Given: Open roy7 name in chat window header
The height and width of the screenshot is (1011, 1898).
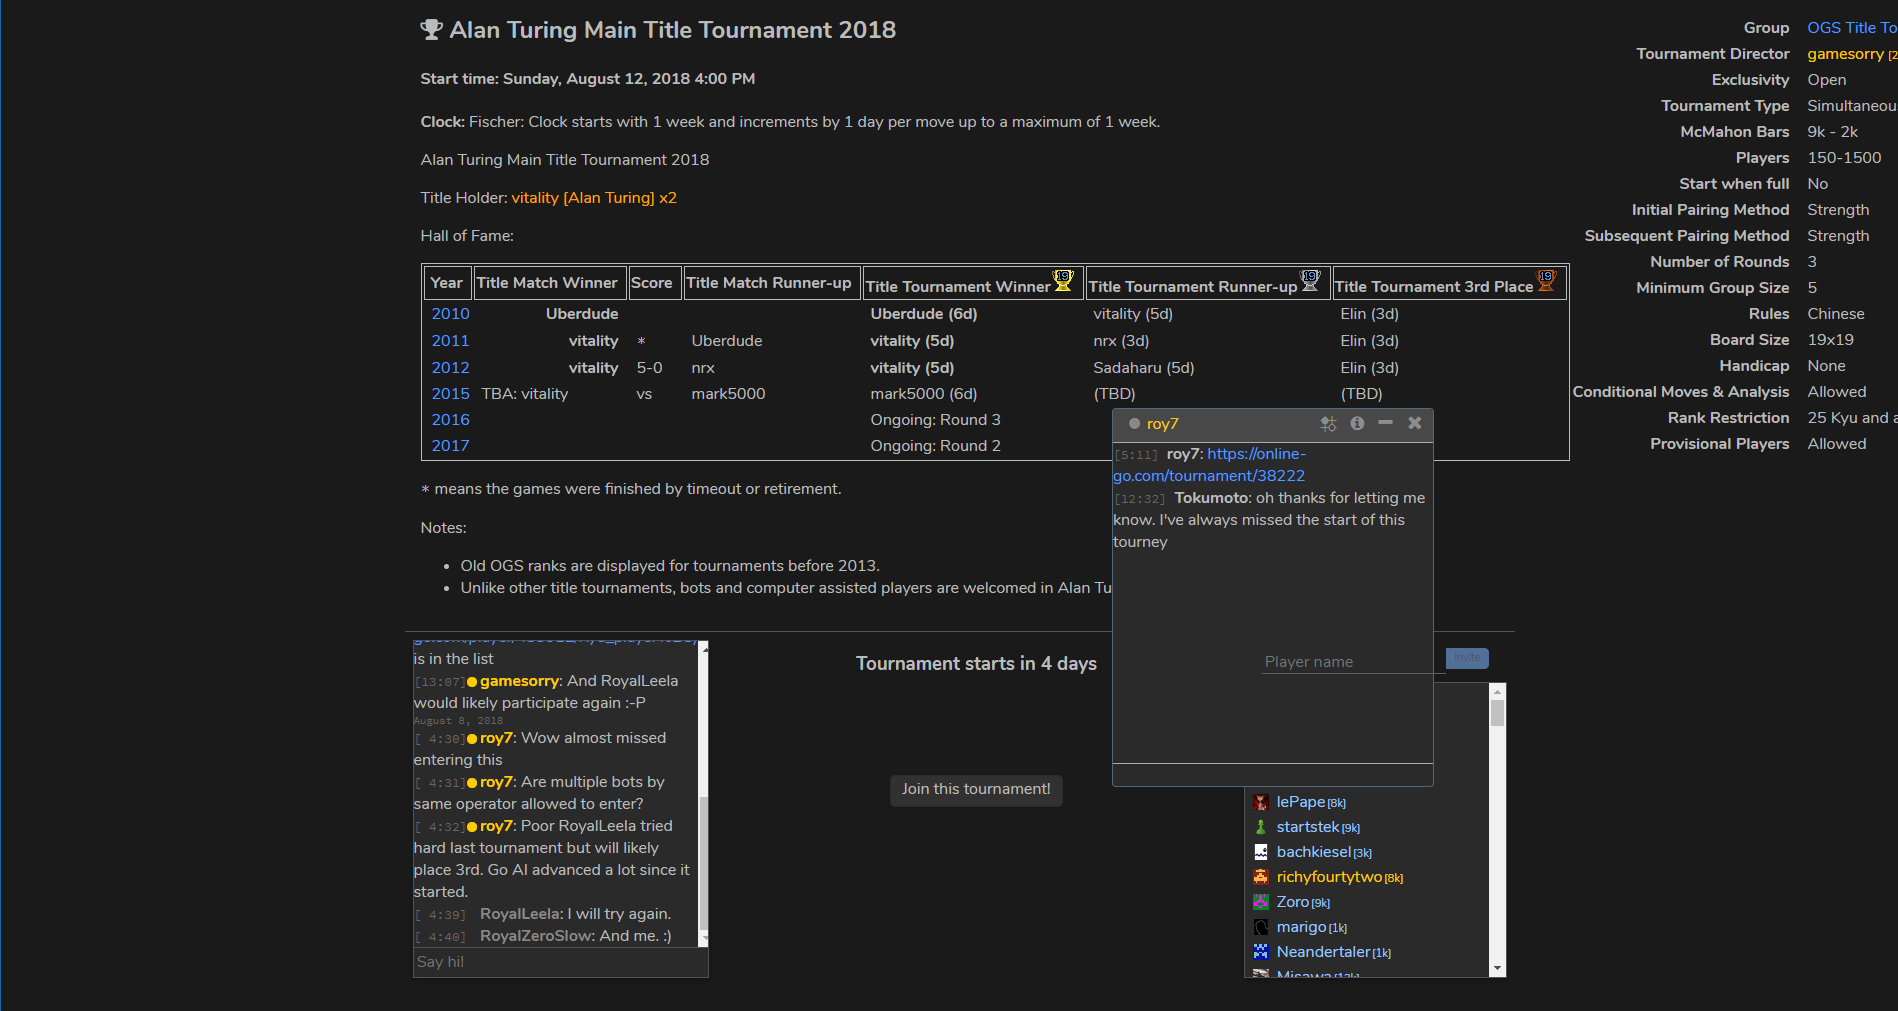Looking at the screenshot, I should point(1162,424).
